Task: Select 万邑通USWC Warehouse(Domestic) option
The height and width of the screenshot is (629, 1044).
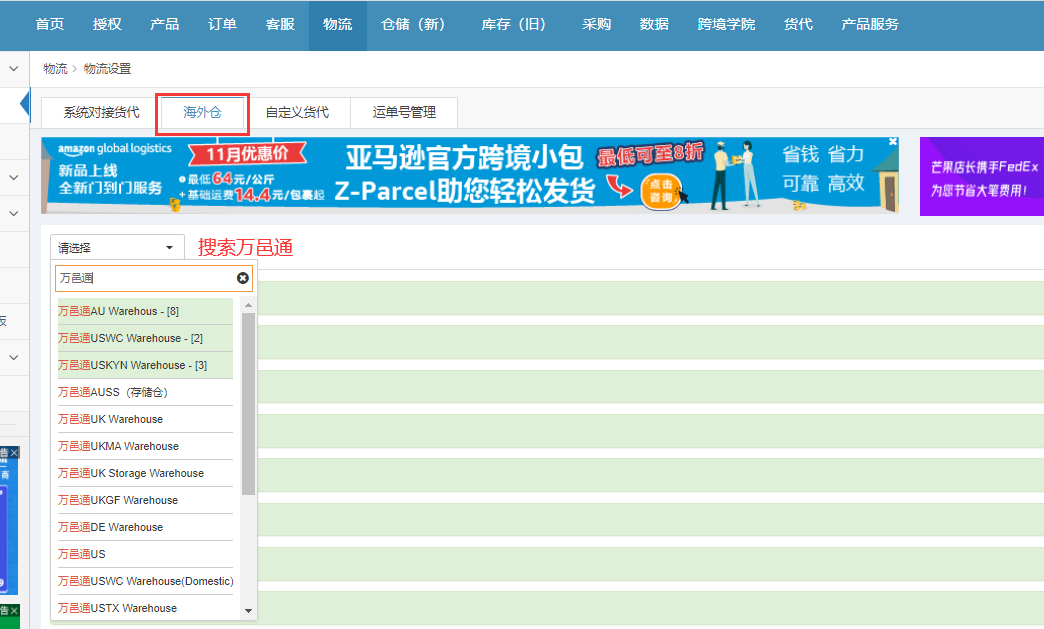Action: [x=145, y=581]
